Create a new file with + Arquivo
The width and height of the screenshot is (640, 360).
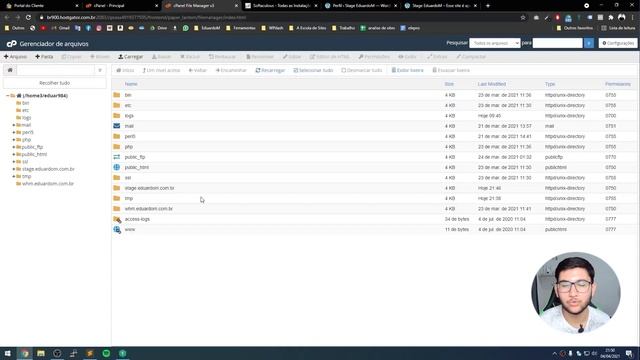pos(16,57)
